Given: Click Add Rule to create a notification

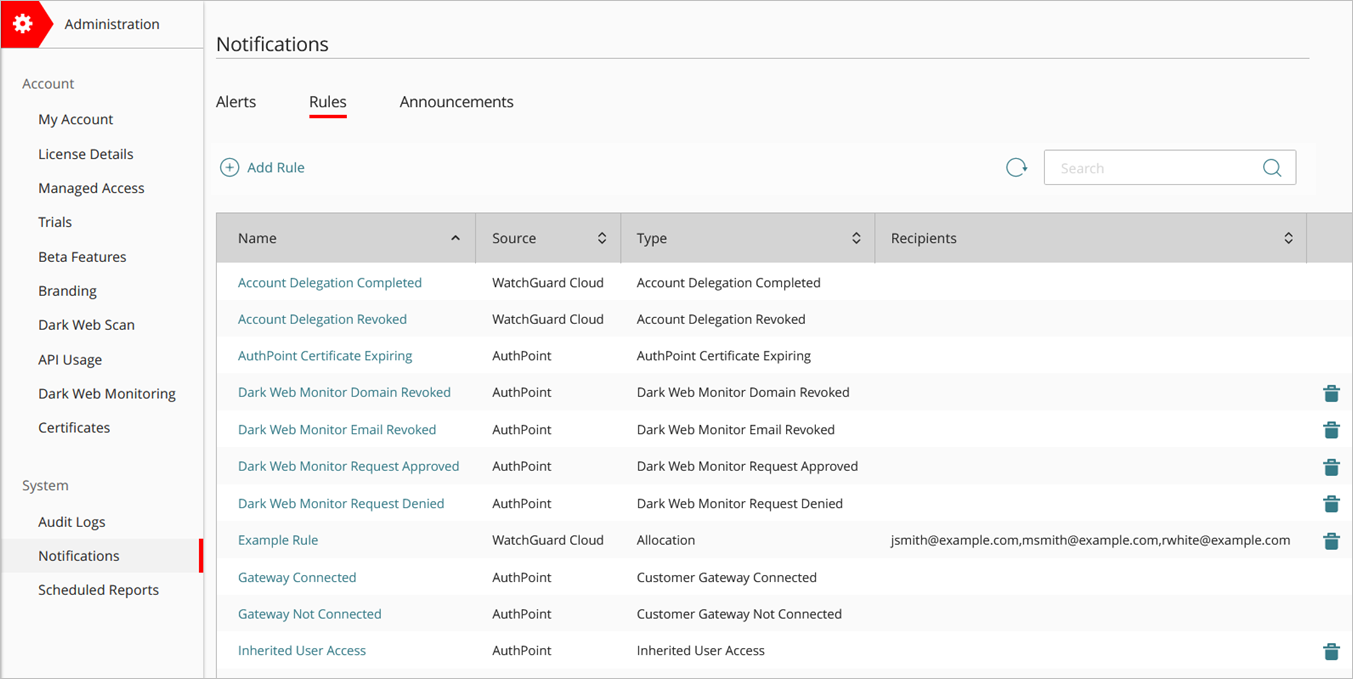Looking at the screenshot, I should tap(262, 167).
